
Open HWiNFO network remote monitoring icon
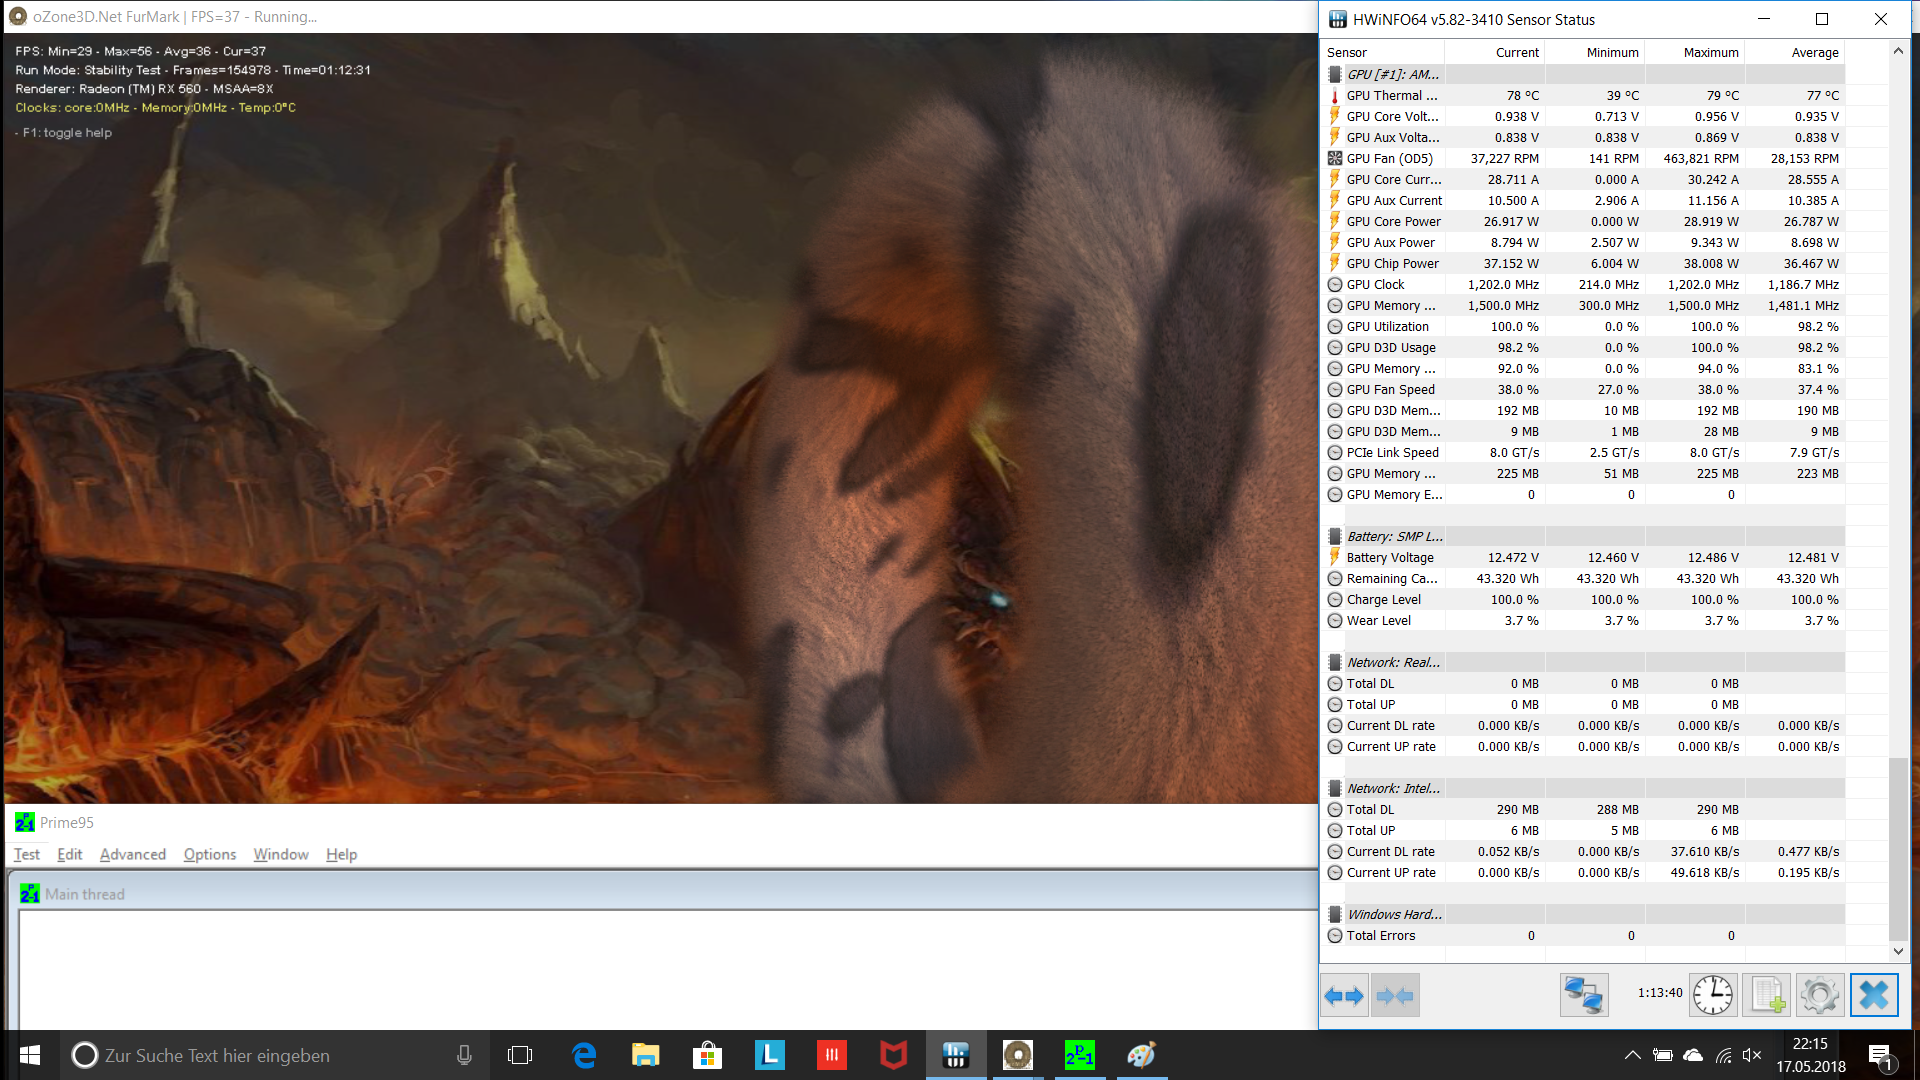(1584, 995)
